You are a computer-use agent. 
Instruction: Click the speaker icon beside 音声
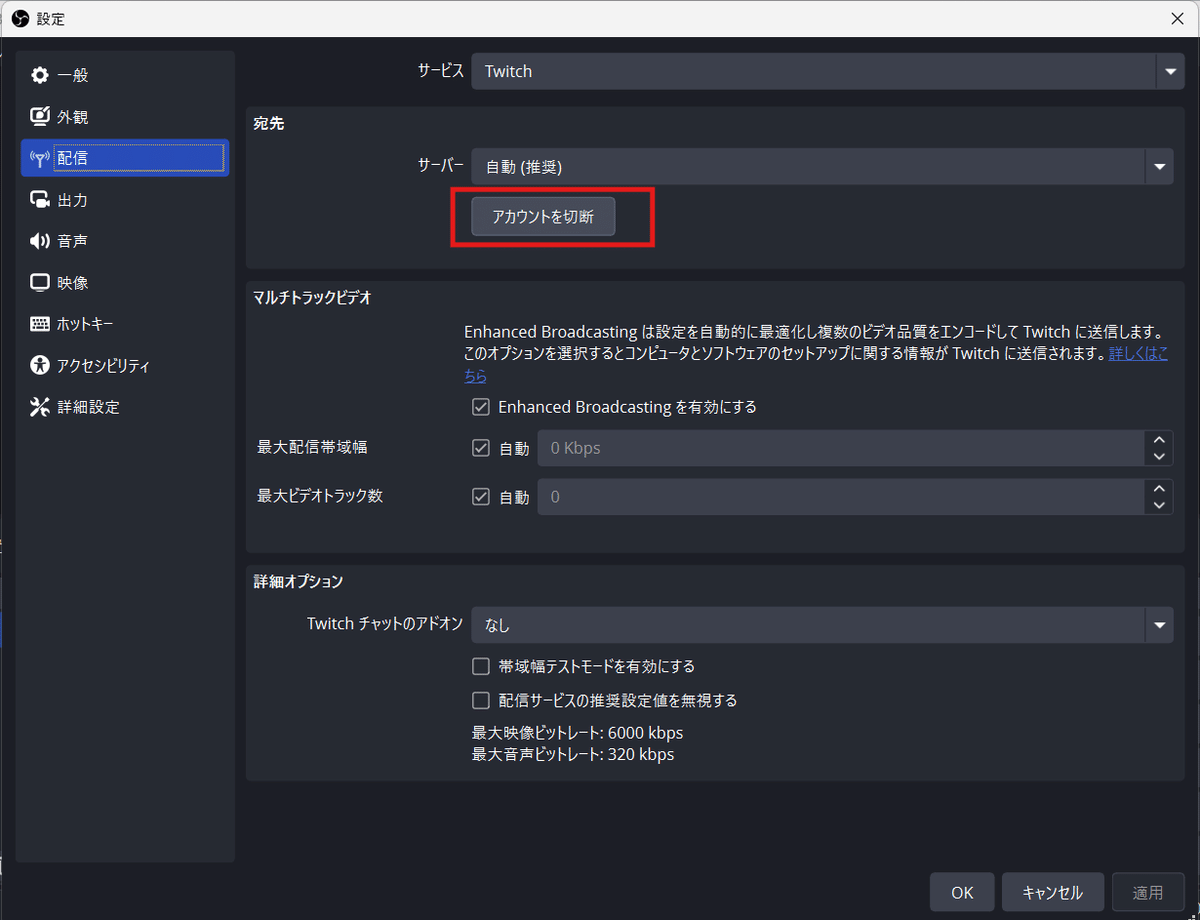click(40, 241)
